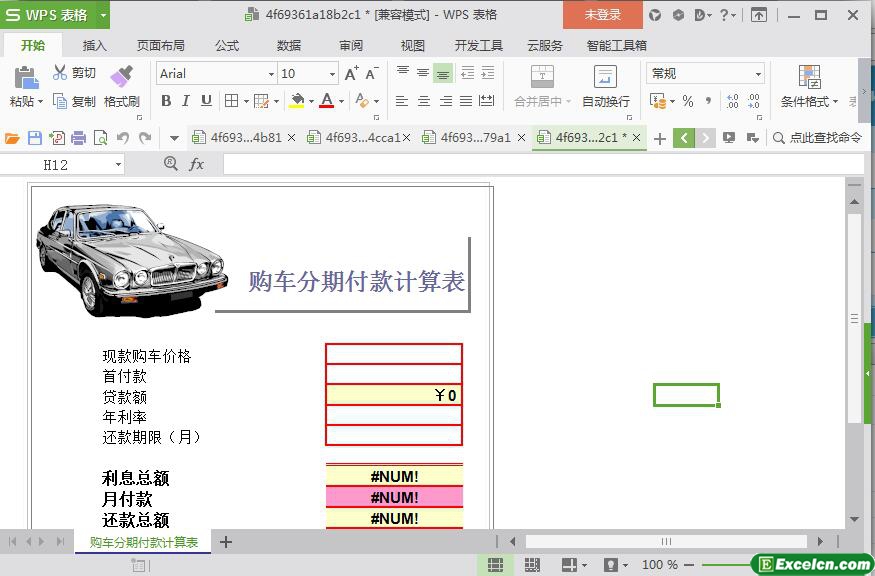
Task: Open the Arial font name dropdown
Action: pos(270,74)
